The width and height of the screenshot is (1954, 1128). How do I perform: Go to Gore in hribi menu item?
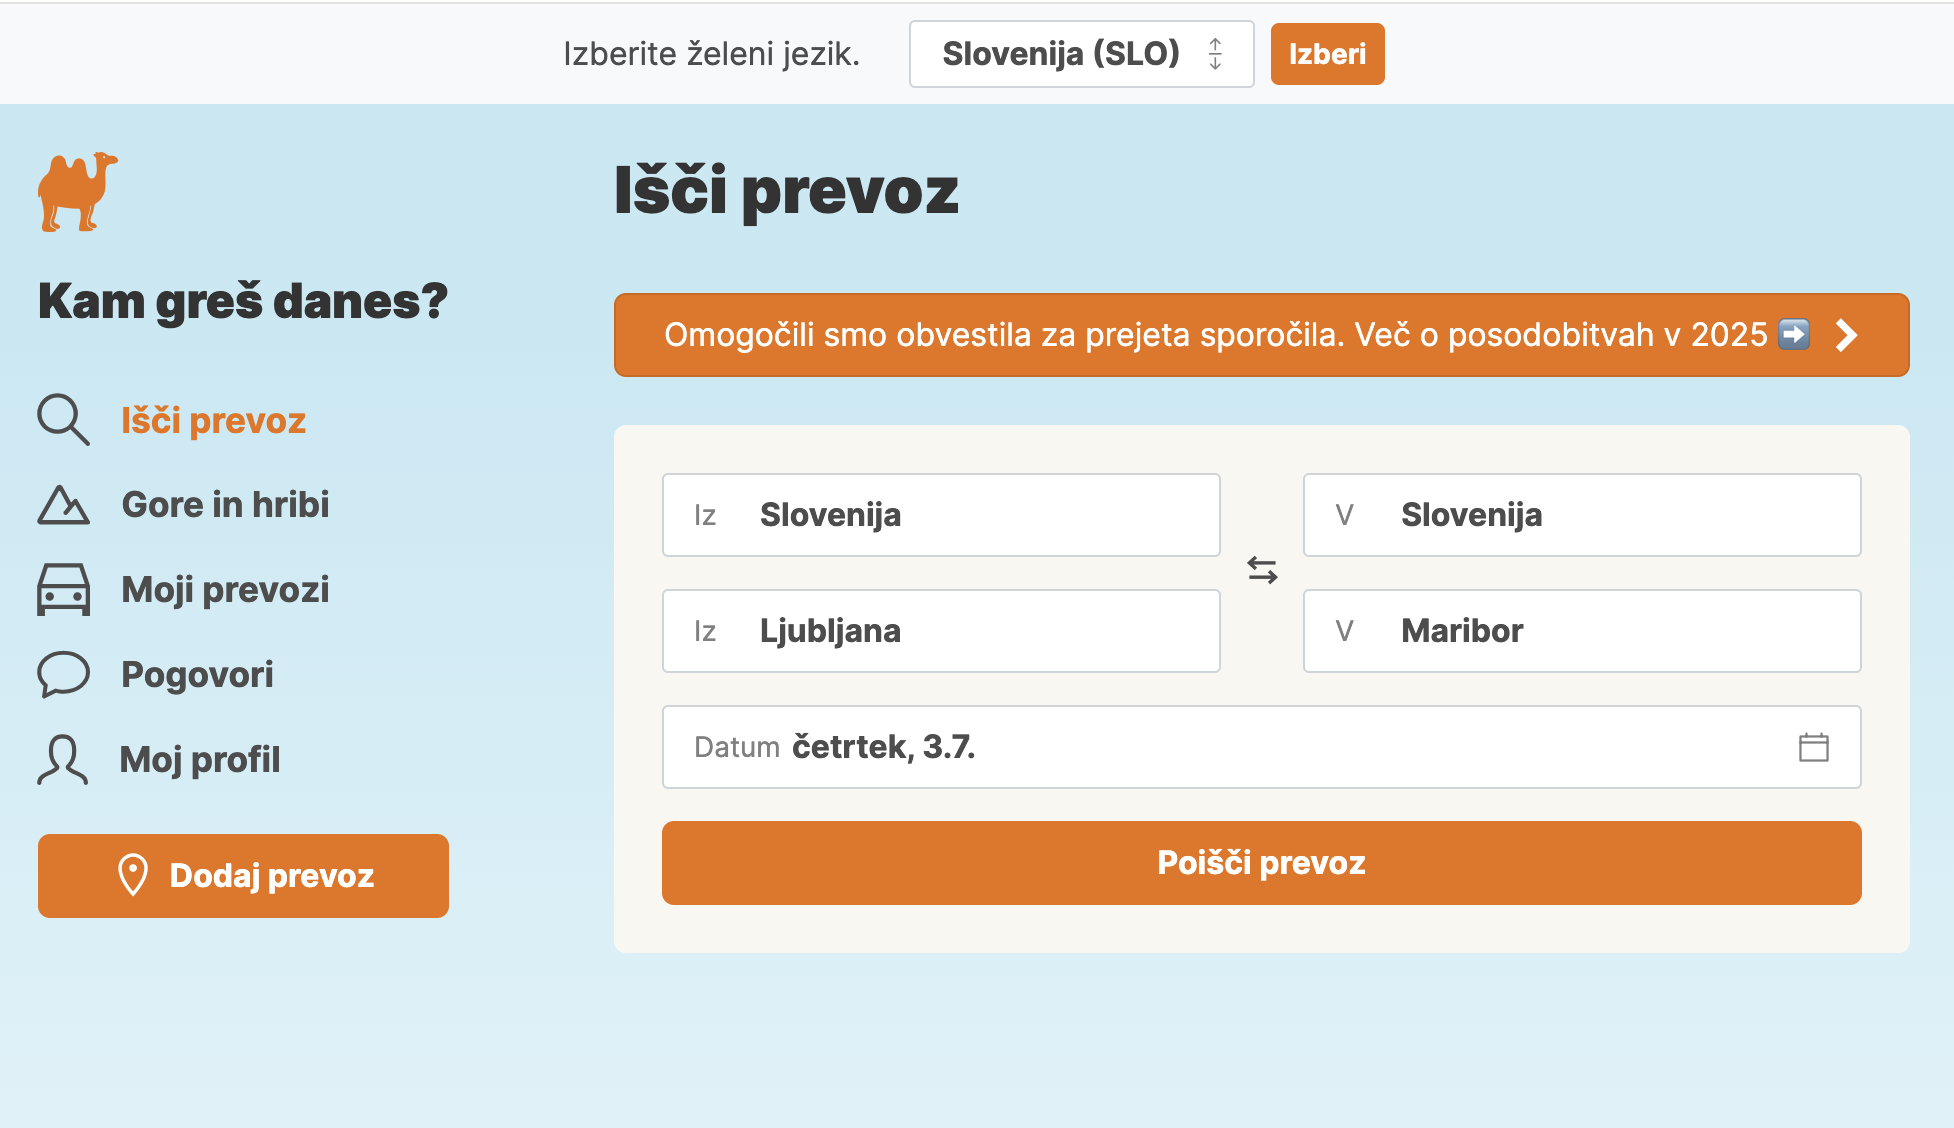[225, 505]
